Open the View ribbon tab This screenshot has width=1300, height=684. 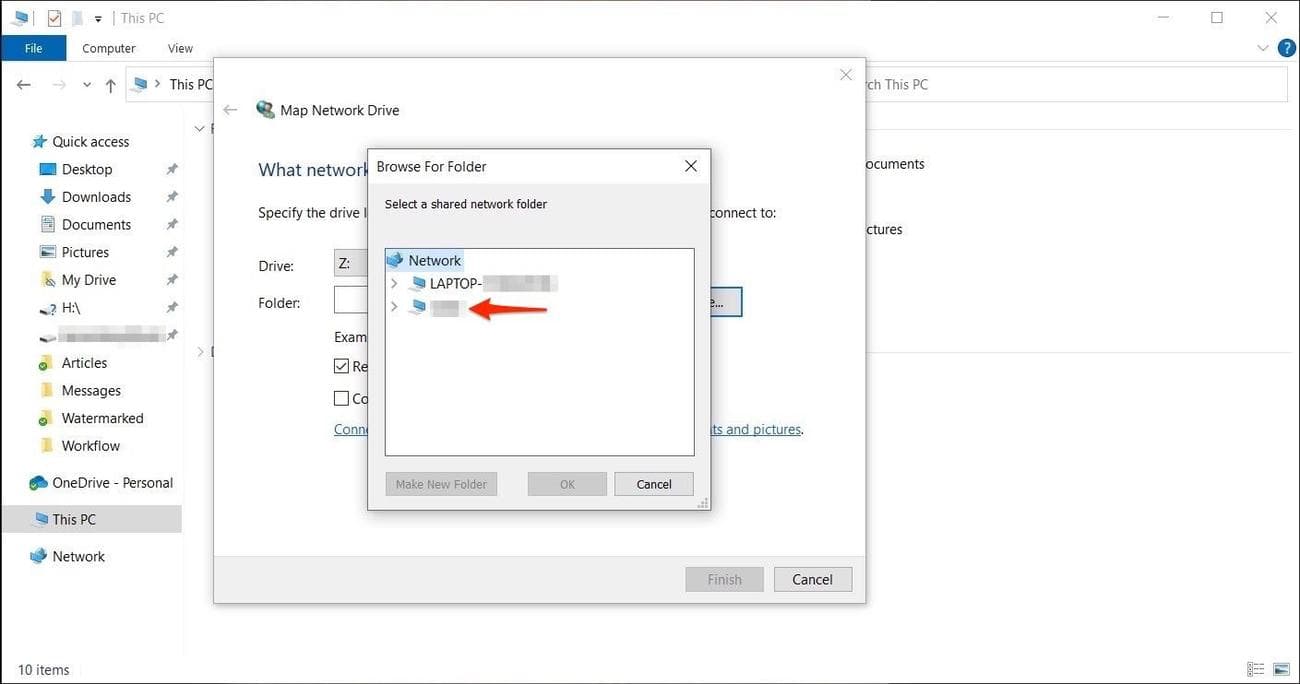tap(180, 47)
